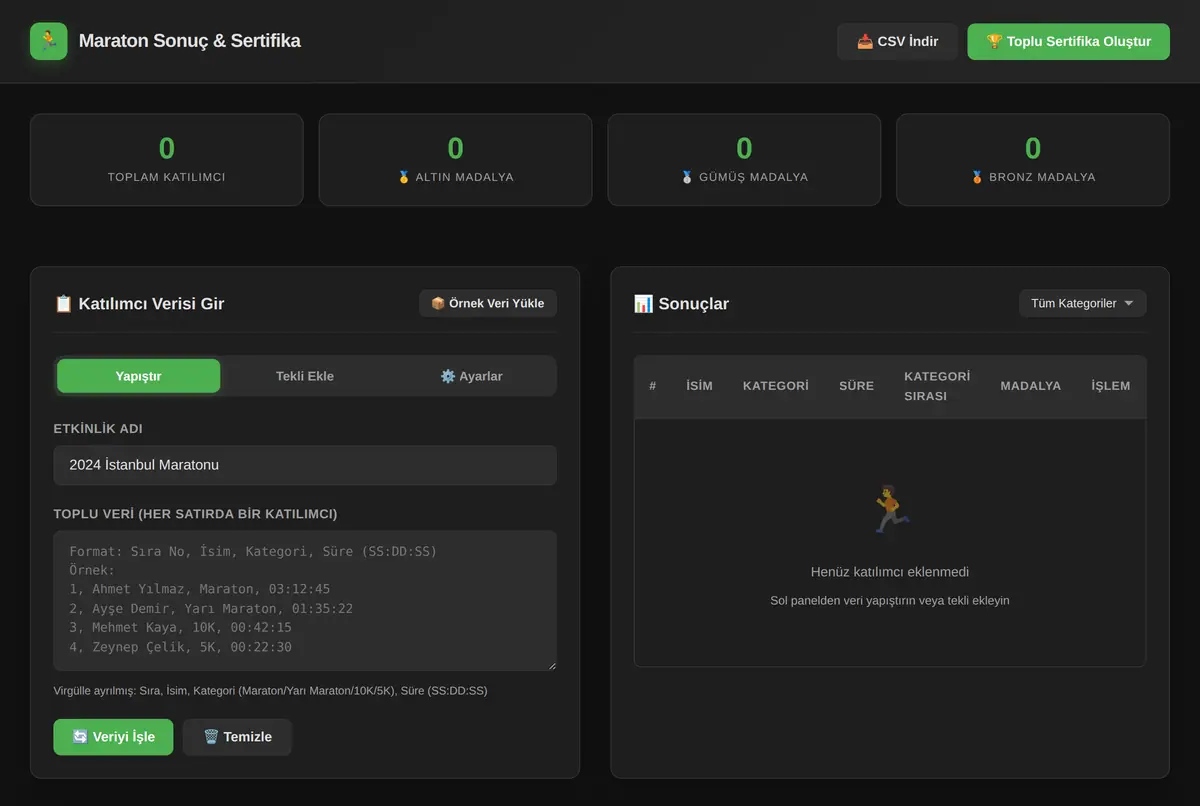
Task: Open the Ayarlar settings tab
Action: click(471, 376)
